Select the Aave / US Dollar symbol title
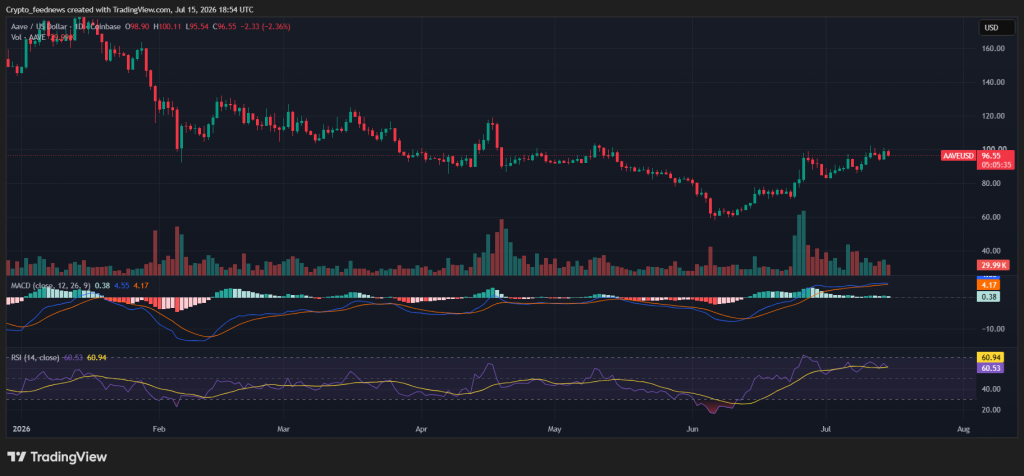Screen dimensions: 1024x476 (x=37, y=26)
